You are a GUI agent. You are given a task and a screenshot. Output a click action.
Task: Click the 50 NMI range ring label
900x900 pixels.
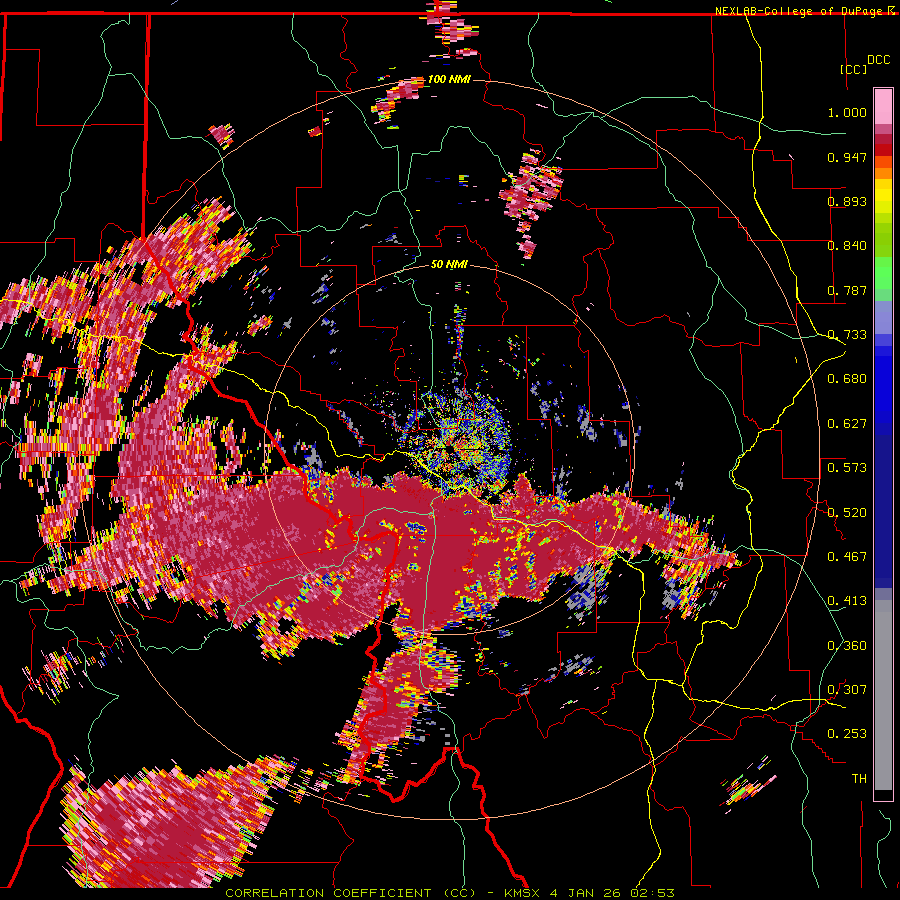coord(449,265)
